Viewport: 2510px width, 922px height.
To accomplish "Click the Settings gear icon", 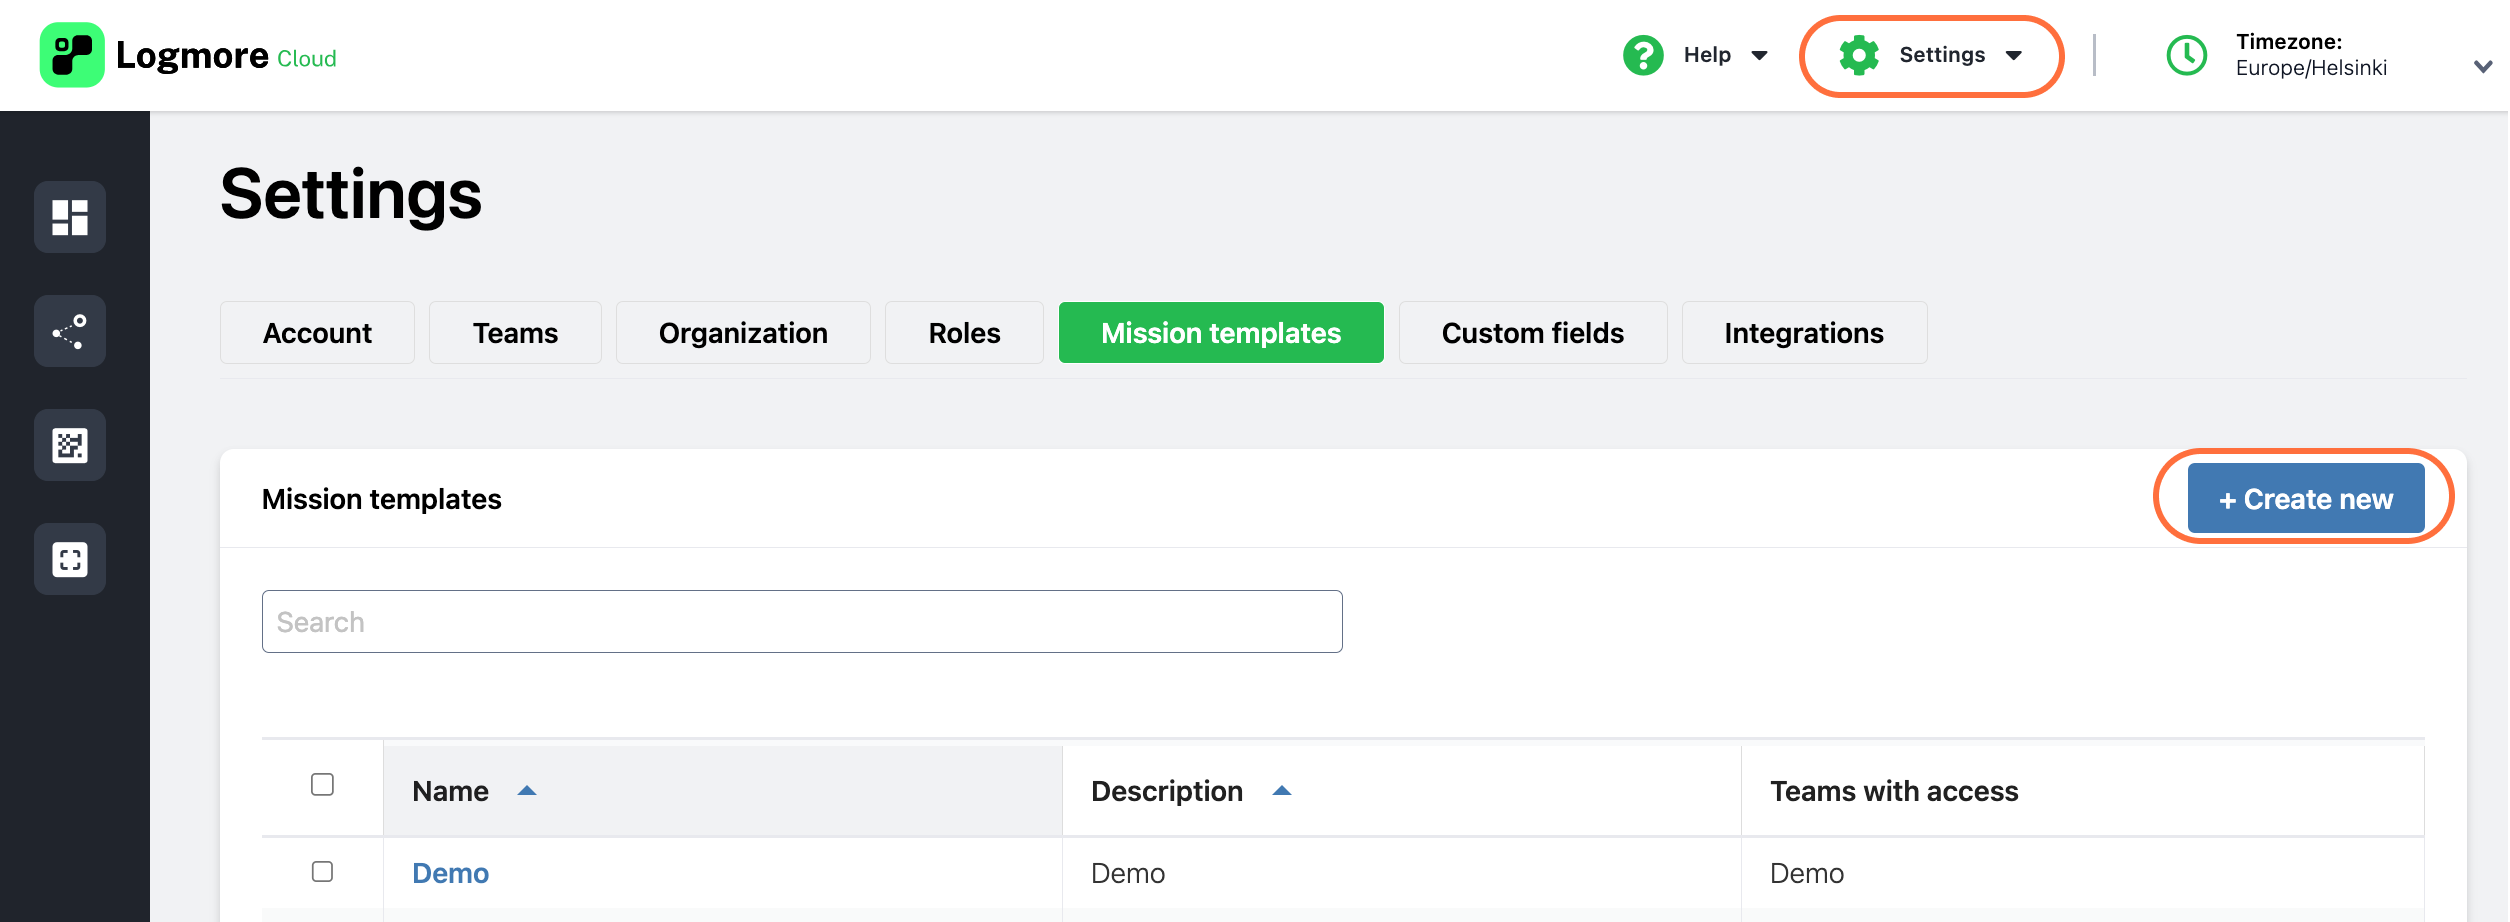I will click(x=1858, y=55).
